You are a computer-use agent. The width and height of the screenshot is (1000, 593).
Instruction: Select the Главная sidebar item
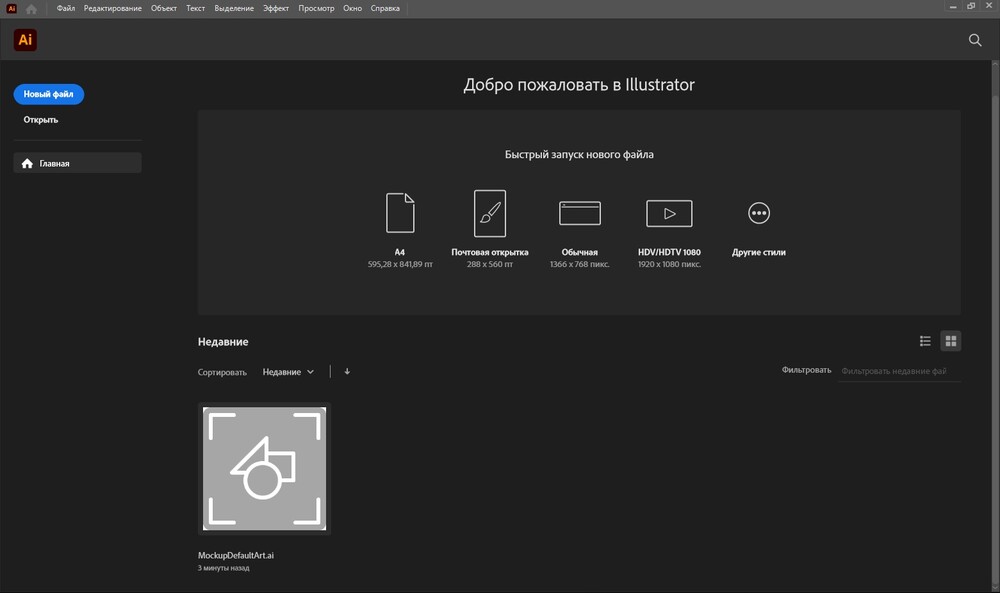(x=77, y=163)
